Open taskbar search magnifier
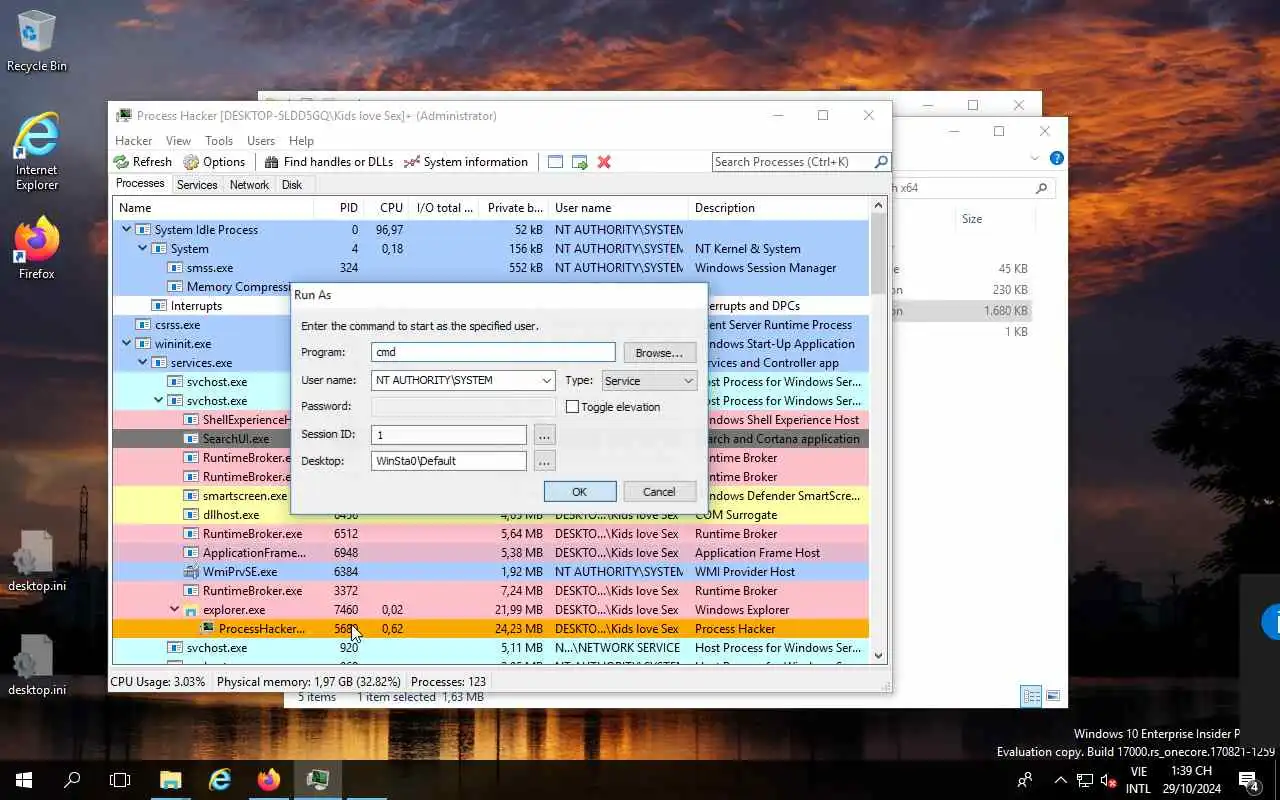This screenshot has width=1280, height=800. [72, 780]
